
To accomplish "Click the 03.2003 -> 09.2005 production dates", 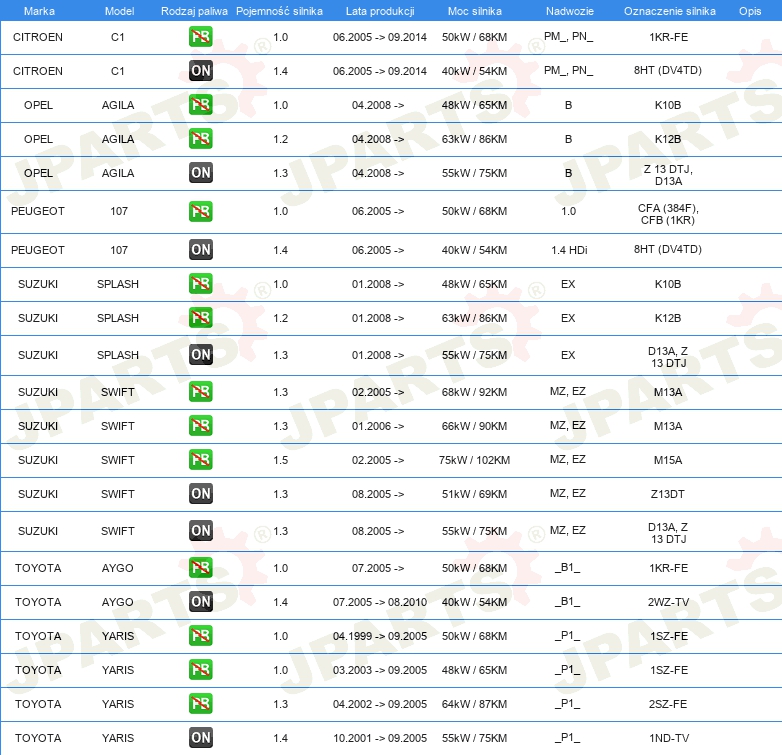I will tap(380, 670).
